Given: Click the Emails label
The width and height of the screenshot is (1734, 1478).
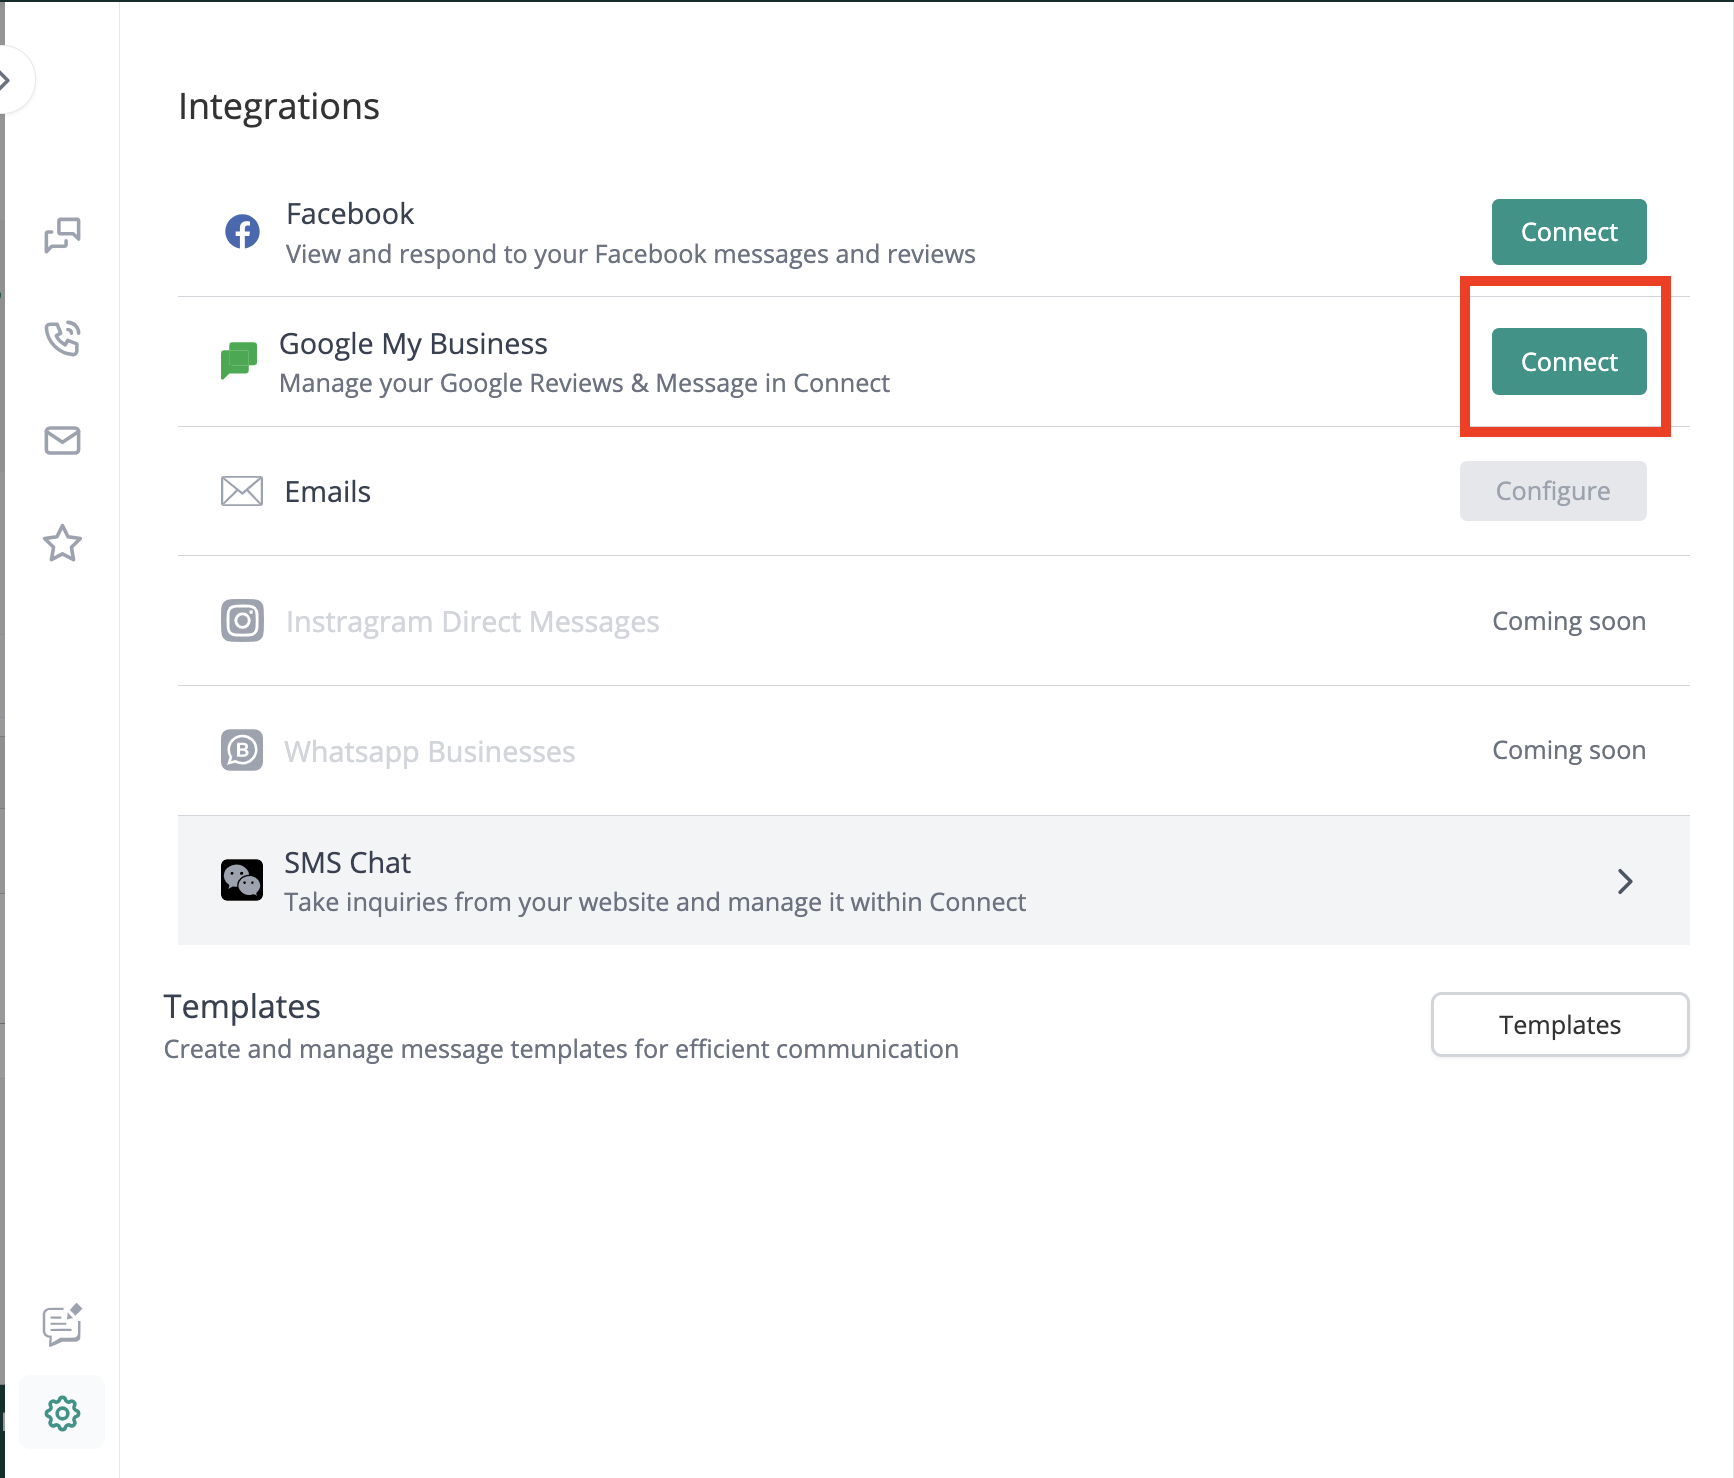Looking at the screenshot, I should tap(328, 492).
